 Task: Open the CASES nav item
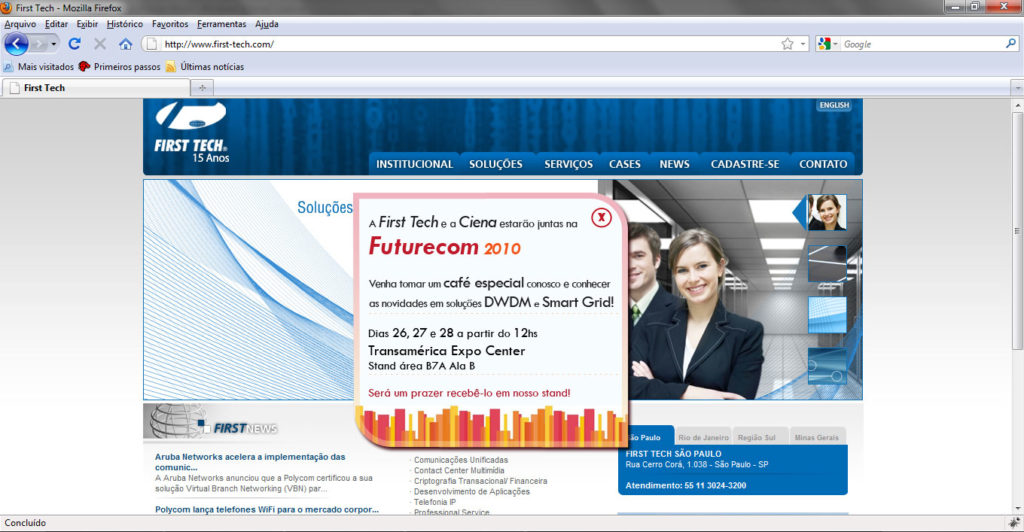tap(624, 164)
